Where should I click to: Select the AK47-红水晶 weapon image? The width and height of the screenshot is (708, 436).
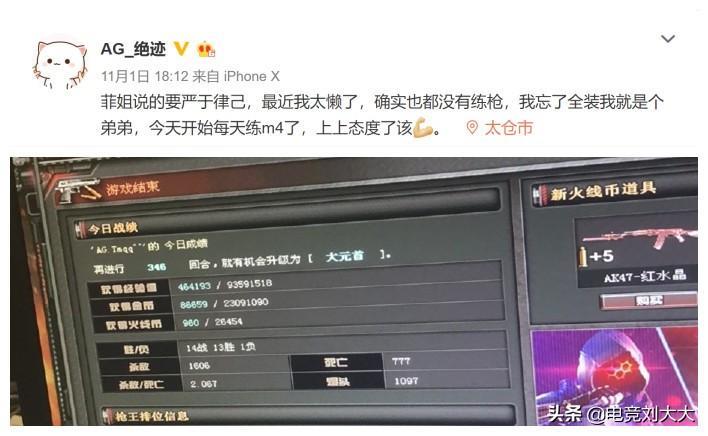click(x=640, y=238)
